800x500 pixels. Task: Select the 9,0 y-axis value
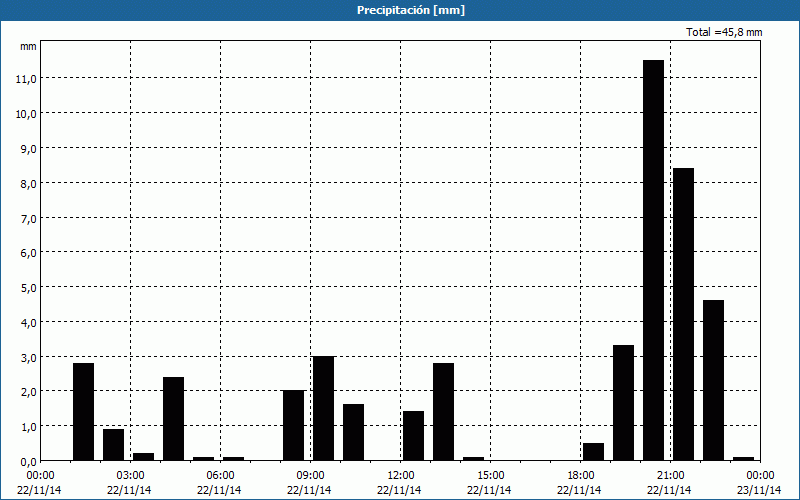point(28,148)
